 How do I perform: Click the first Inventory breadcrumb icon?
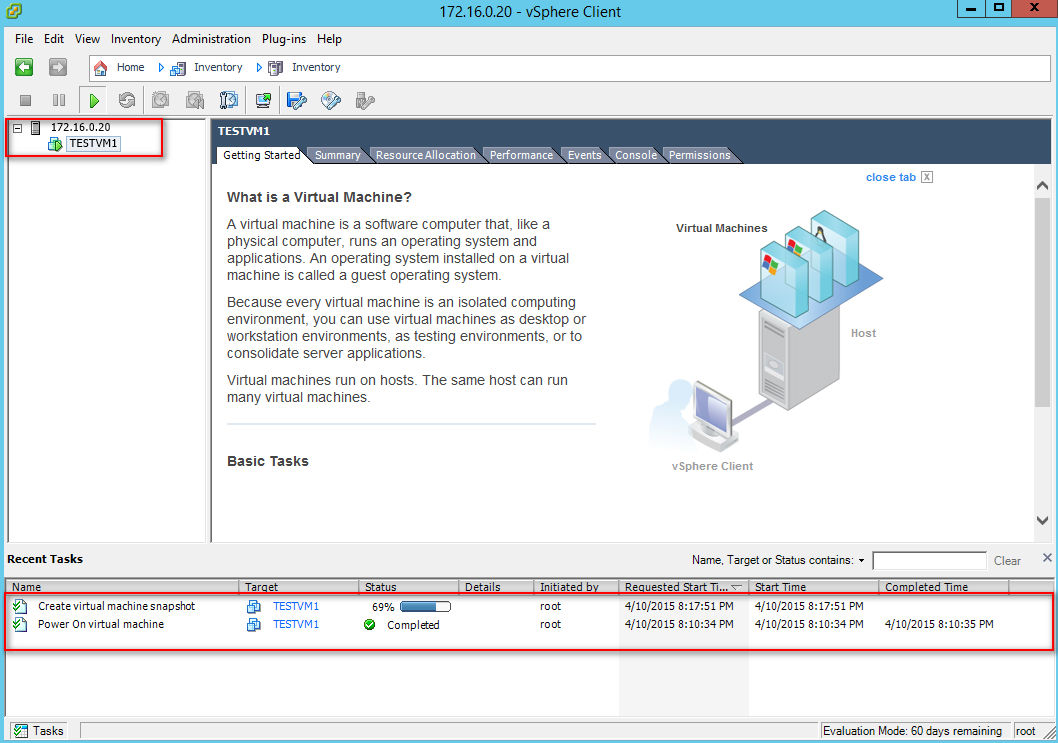click(x=178, y=67)
